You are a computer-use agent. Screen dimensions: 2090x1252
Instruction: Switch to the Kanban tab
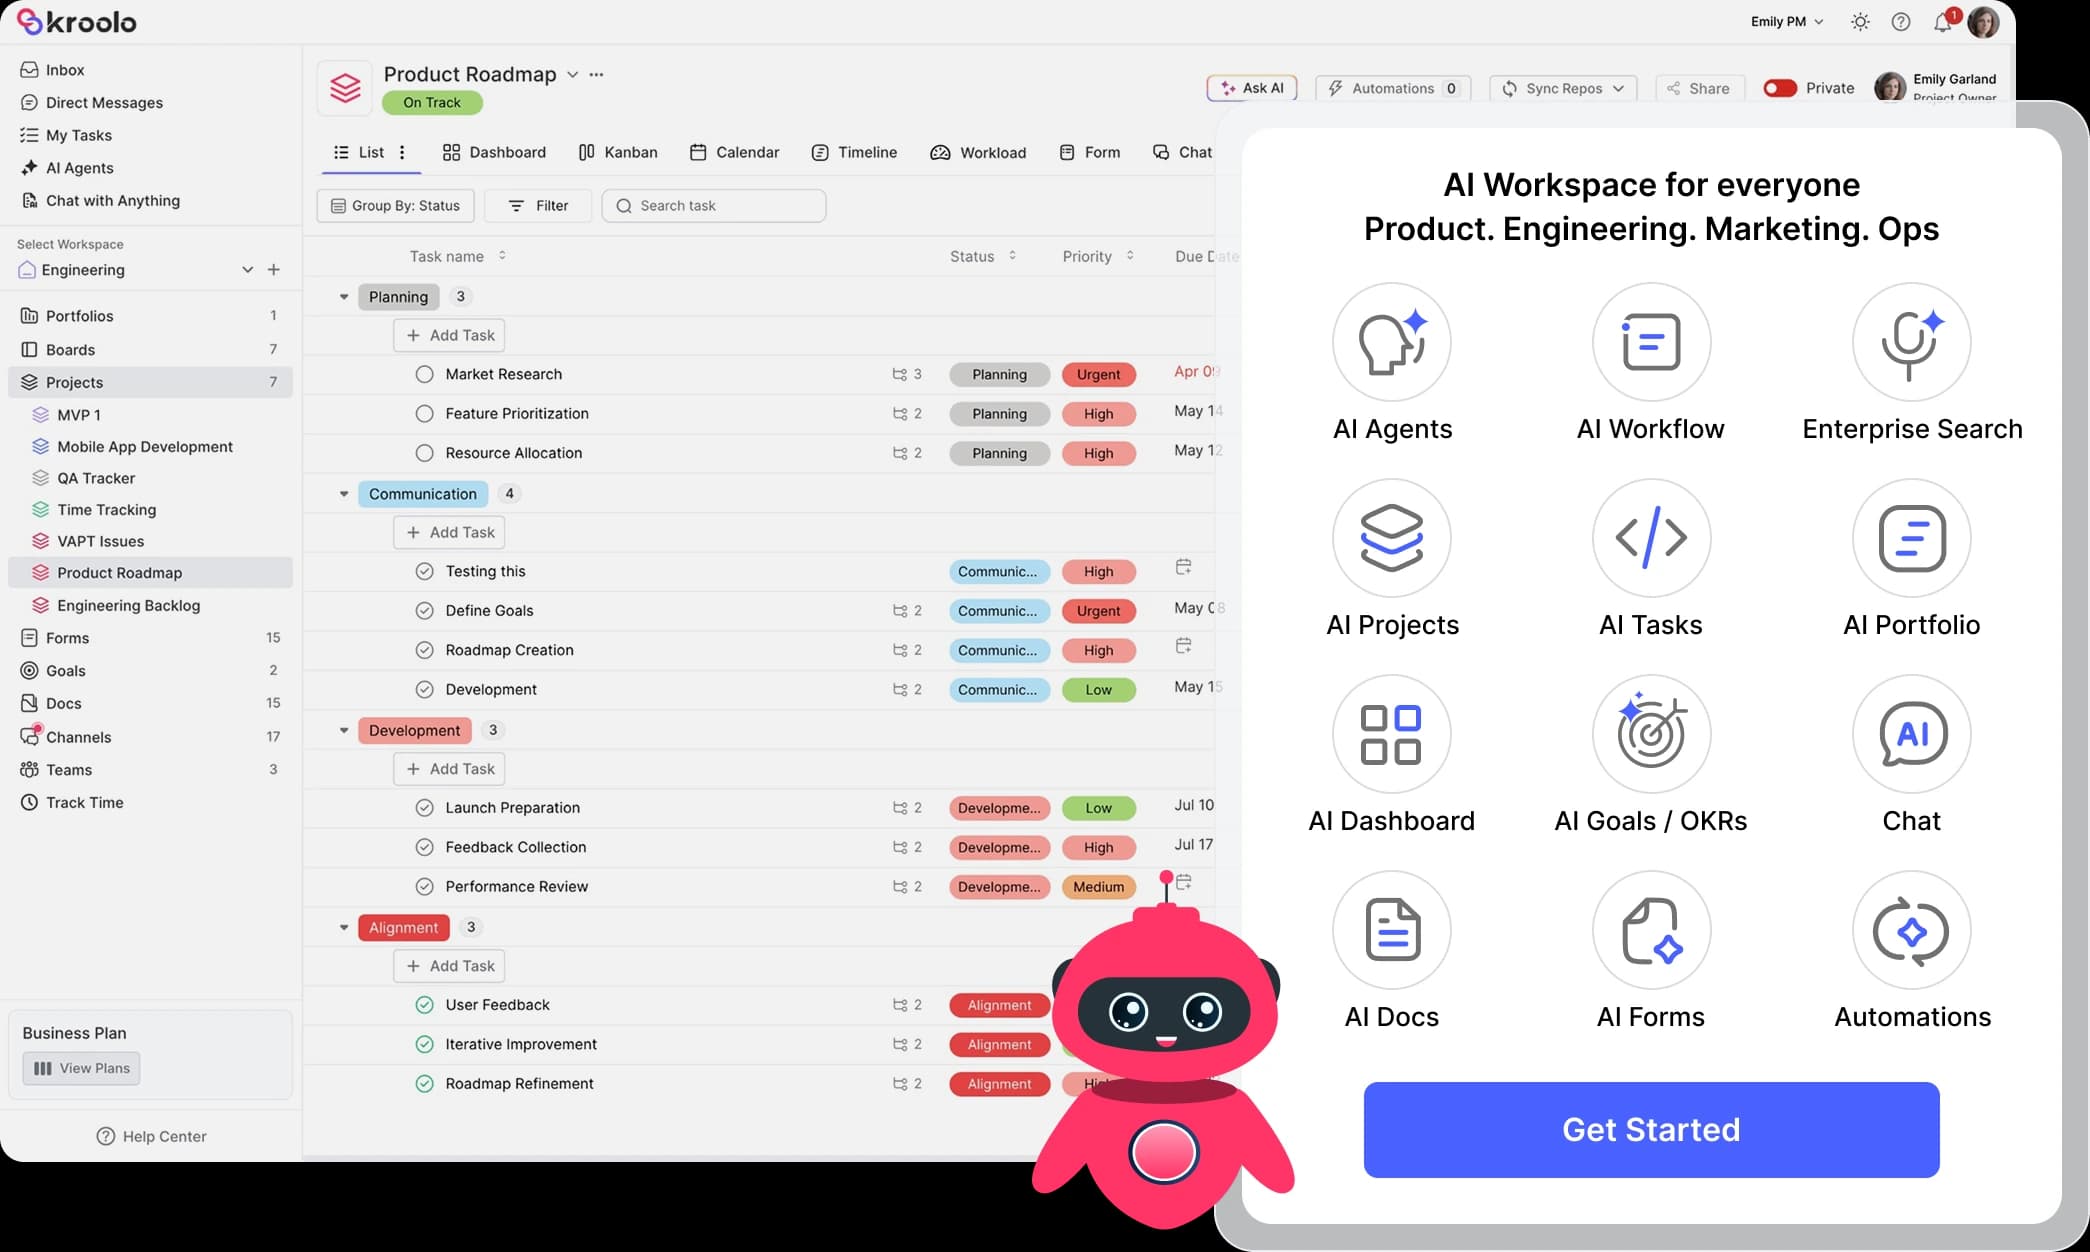coord(618,152)
